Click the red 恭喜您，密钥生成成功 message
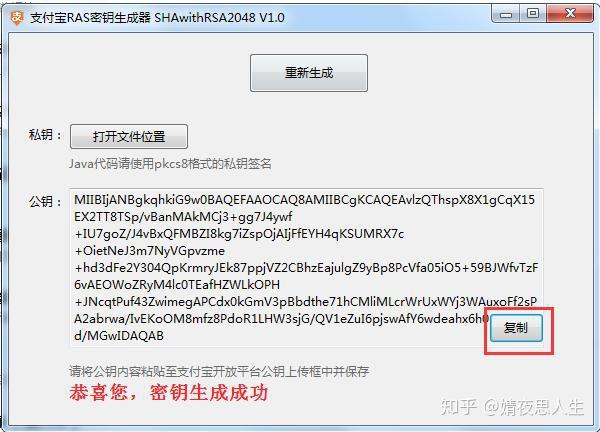 (168, 393)
